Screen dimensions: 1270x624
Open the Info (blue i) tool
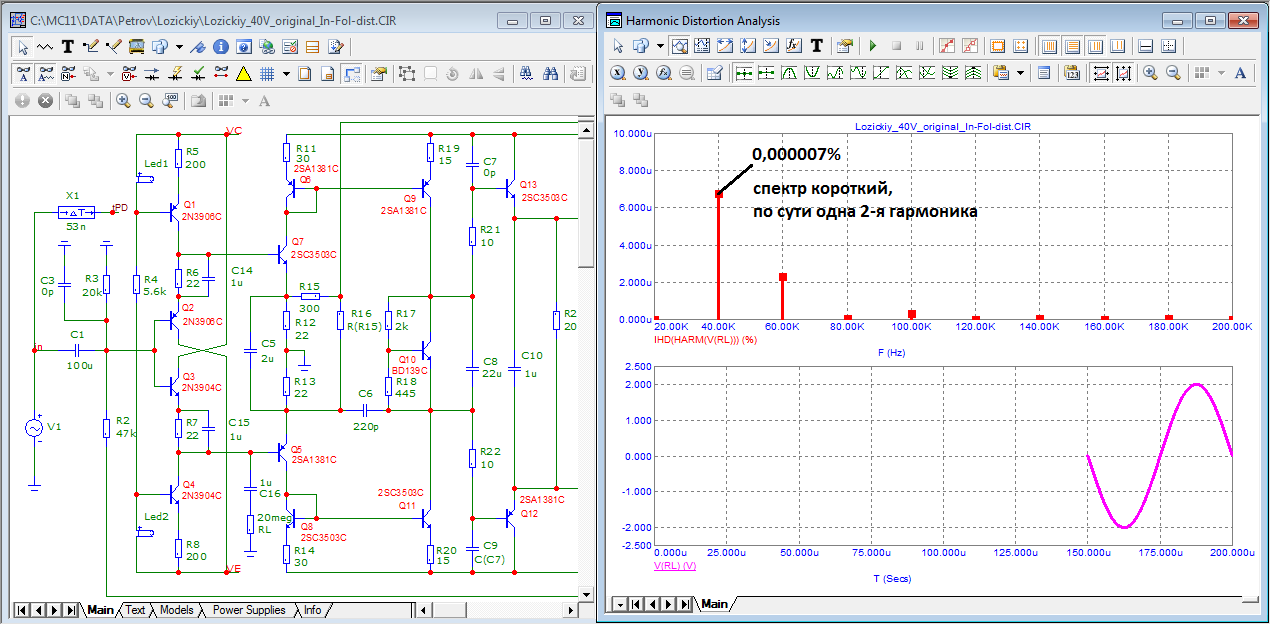tap(221, 46)
